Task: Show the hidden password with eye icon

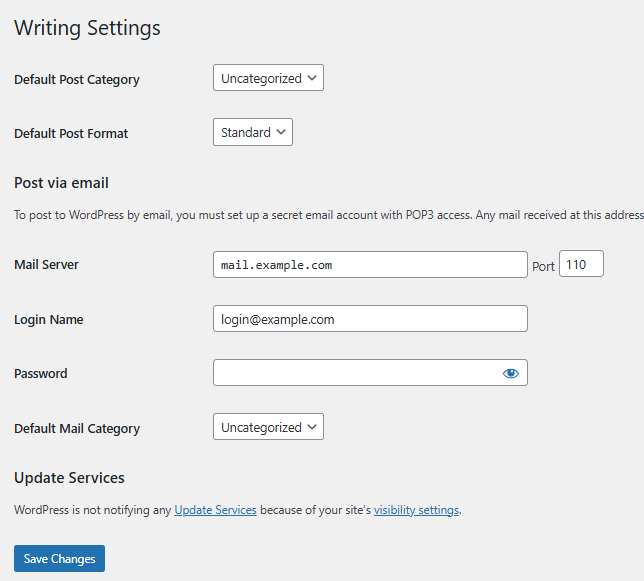Action: [x=511, y=373]
